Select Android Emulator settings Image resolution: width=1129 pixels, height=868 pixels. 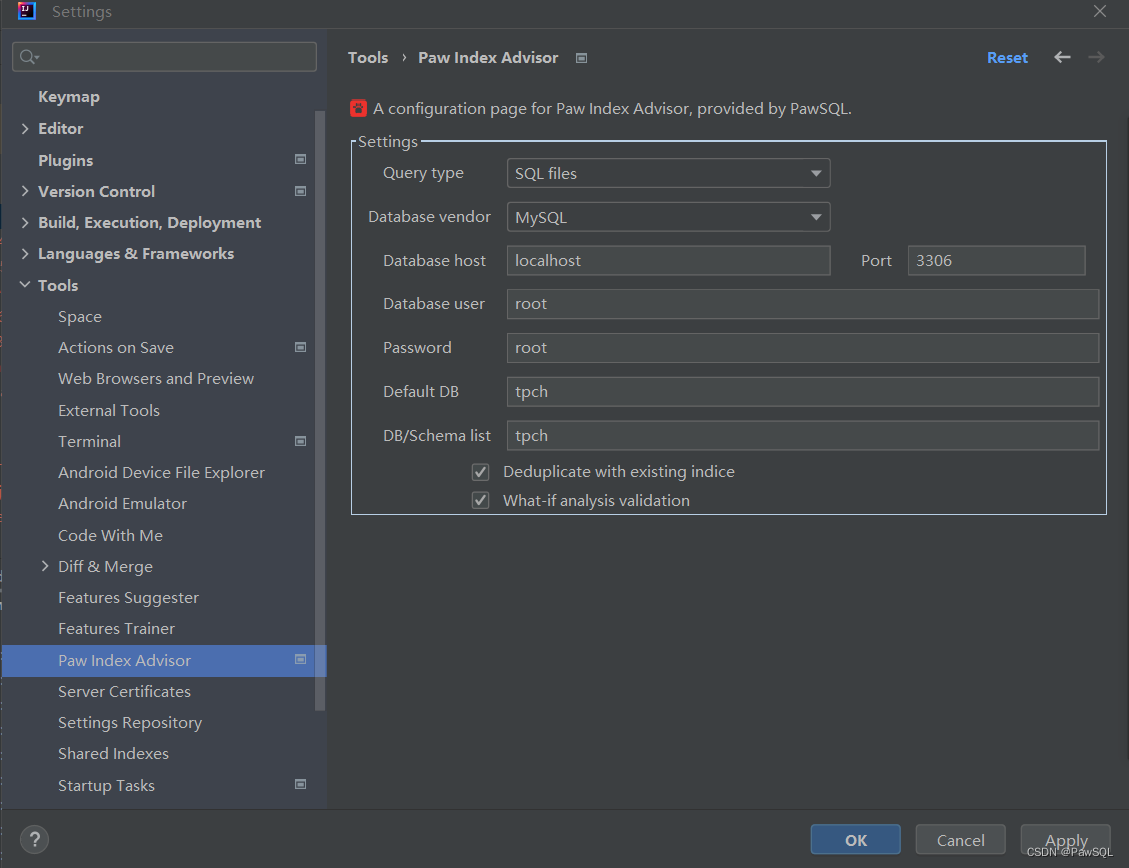tap(122, 504)
